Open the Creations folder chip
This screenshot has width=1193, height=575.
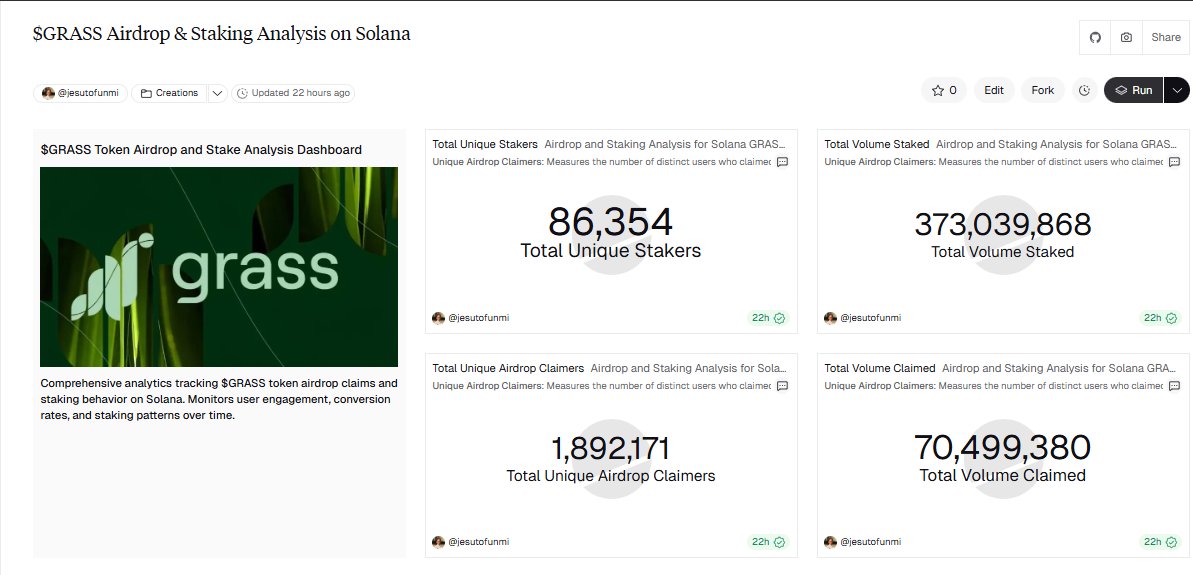(x=169, y=93)
